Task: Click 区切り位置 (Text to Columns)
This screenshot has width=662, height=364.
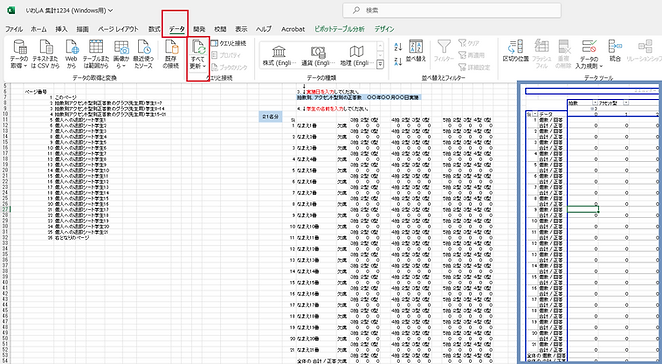Action: point(516,51)
